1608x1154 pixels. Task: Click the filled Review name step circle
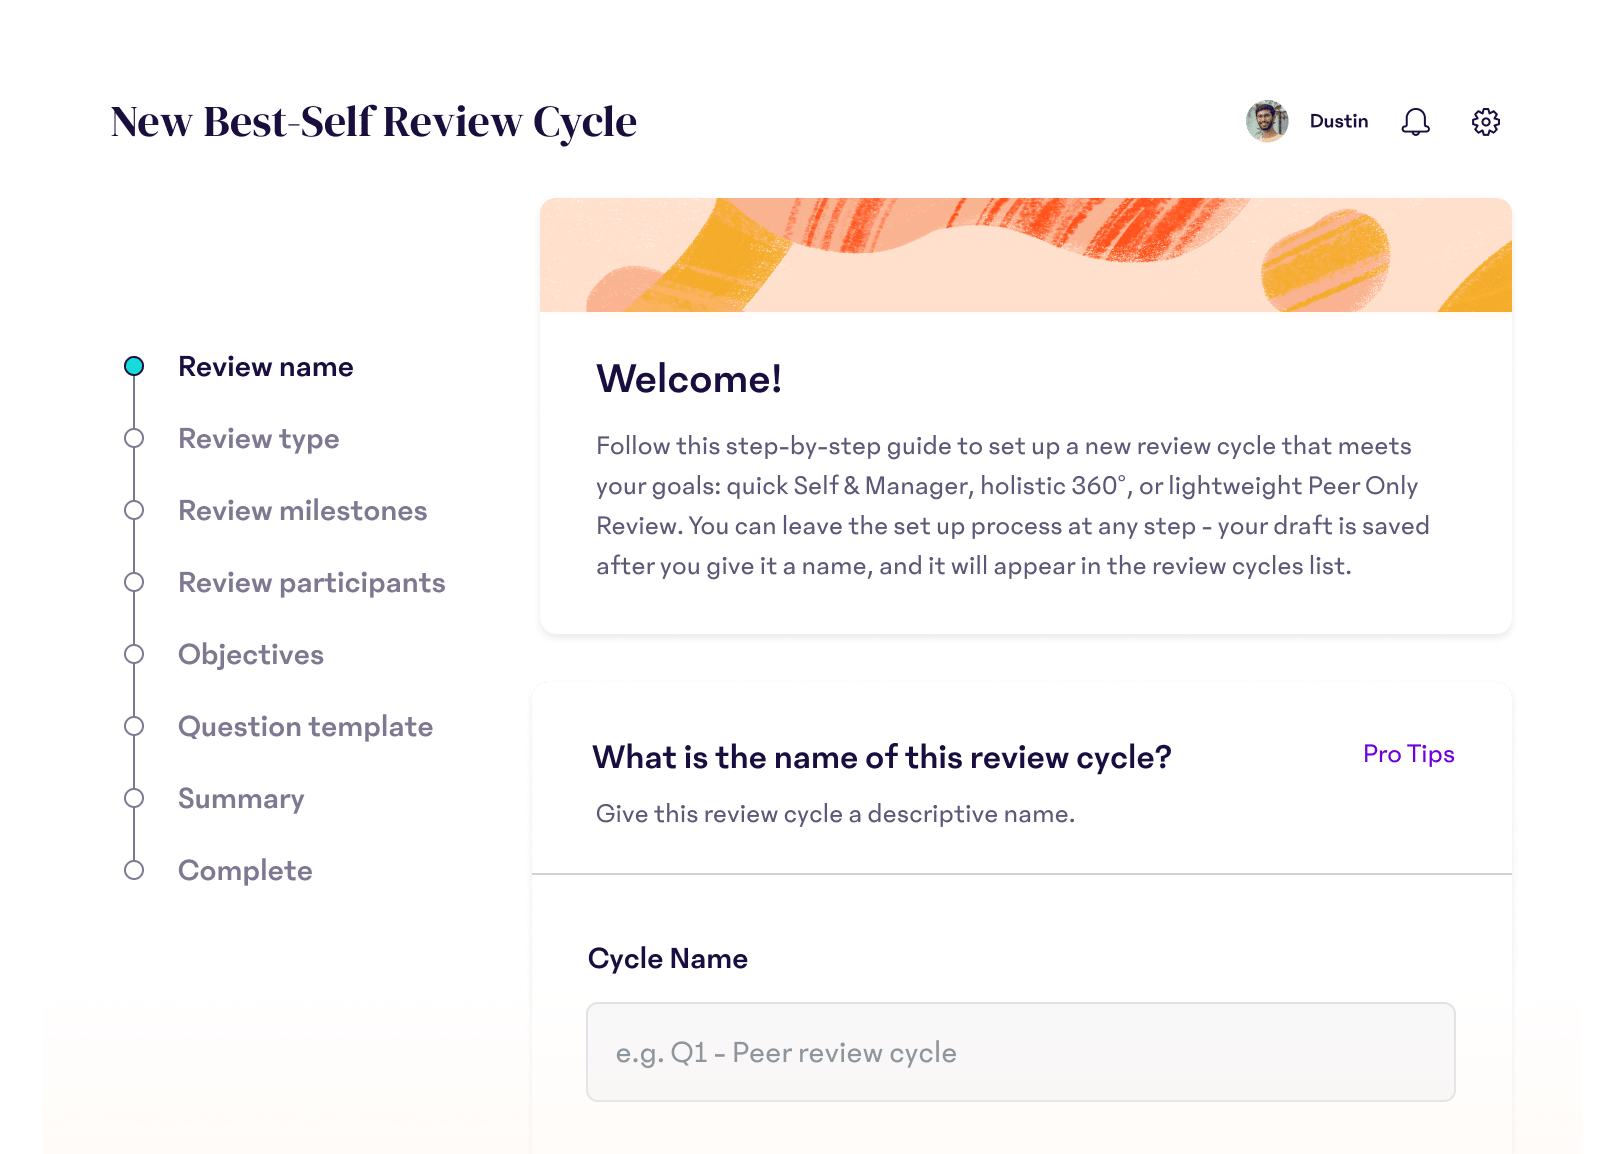tap(134, 365)
